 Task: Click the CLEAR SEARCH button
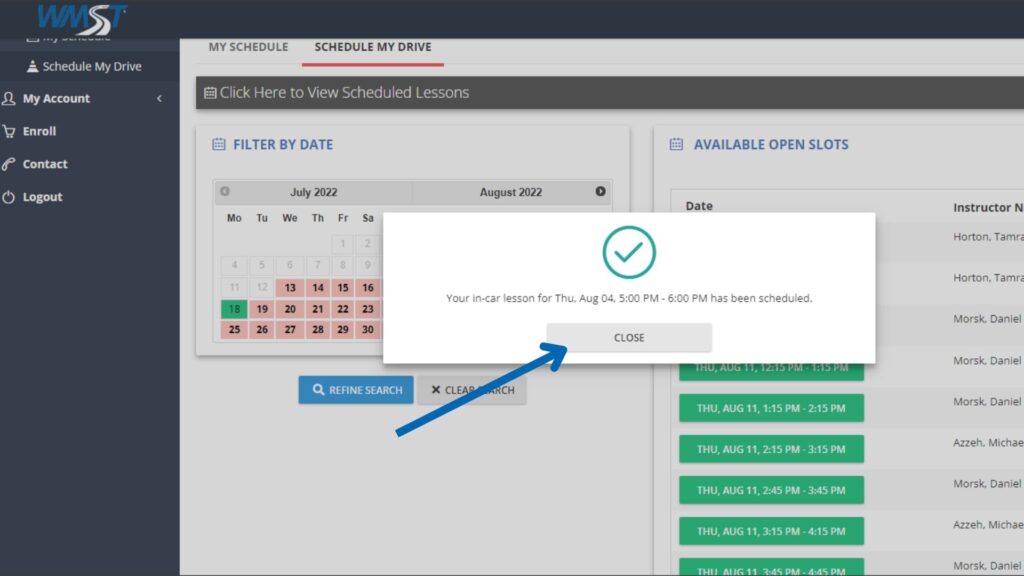472,390
